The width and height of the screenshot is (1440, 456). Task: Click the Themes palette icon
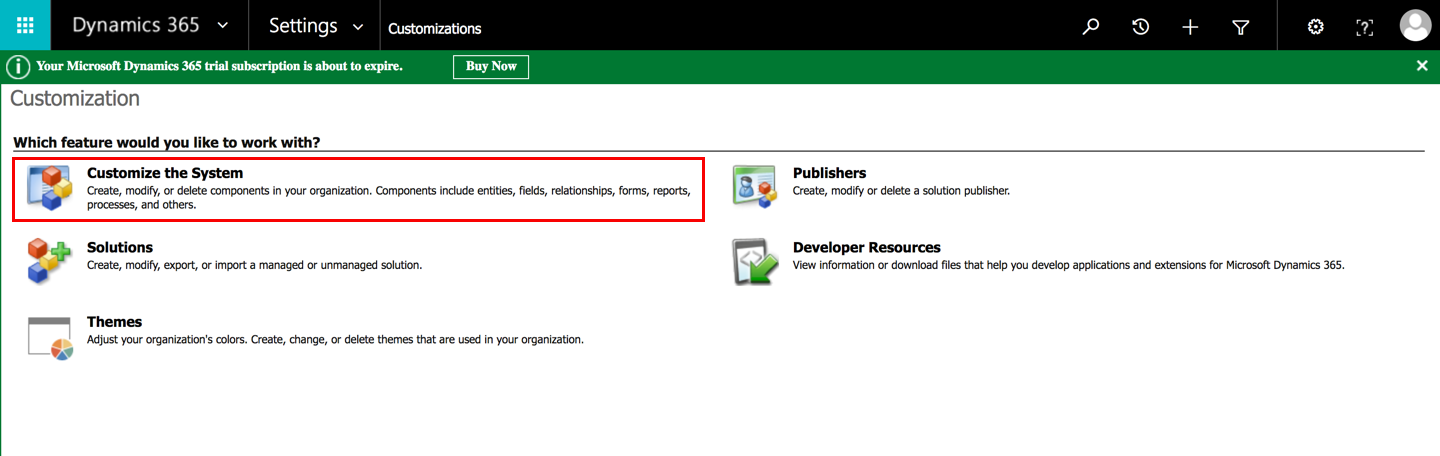pyautogui.click(x=50, y=338)
